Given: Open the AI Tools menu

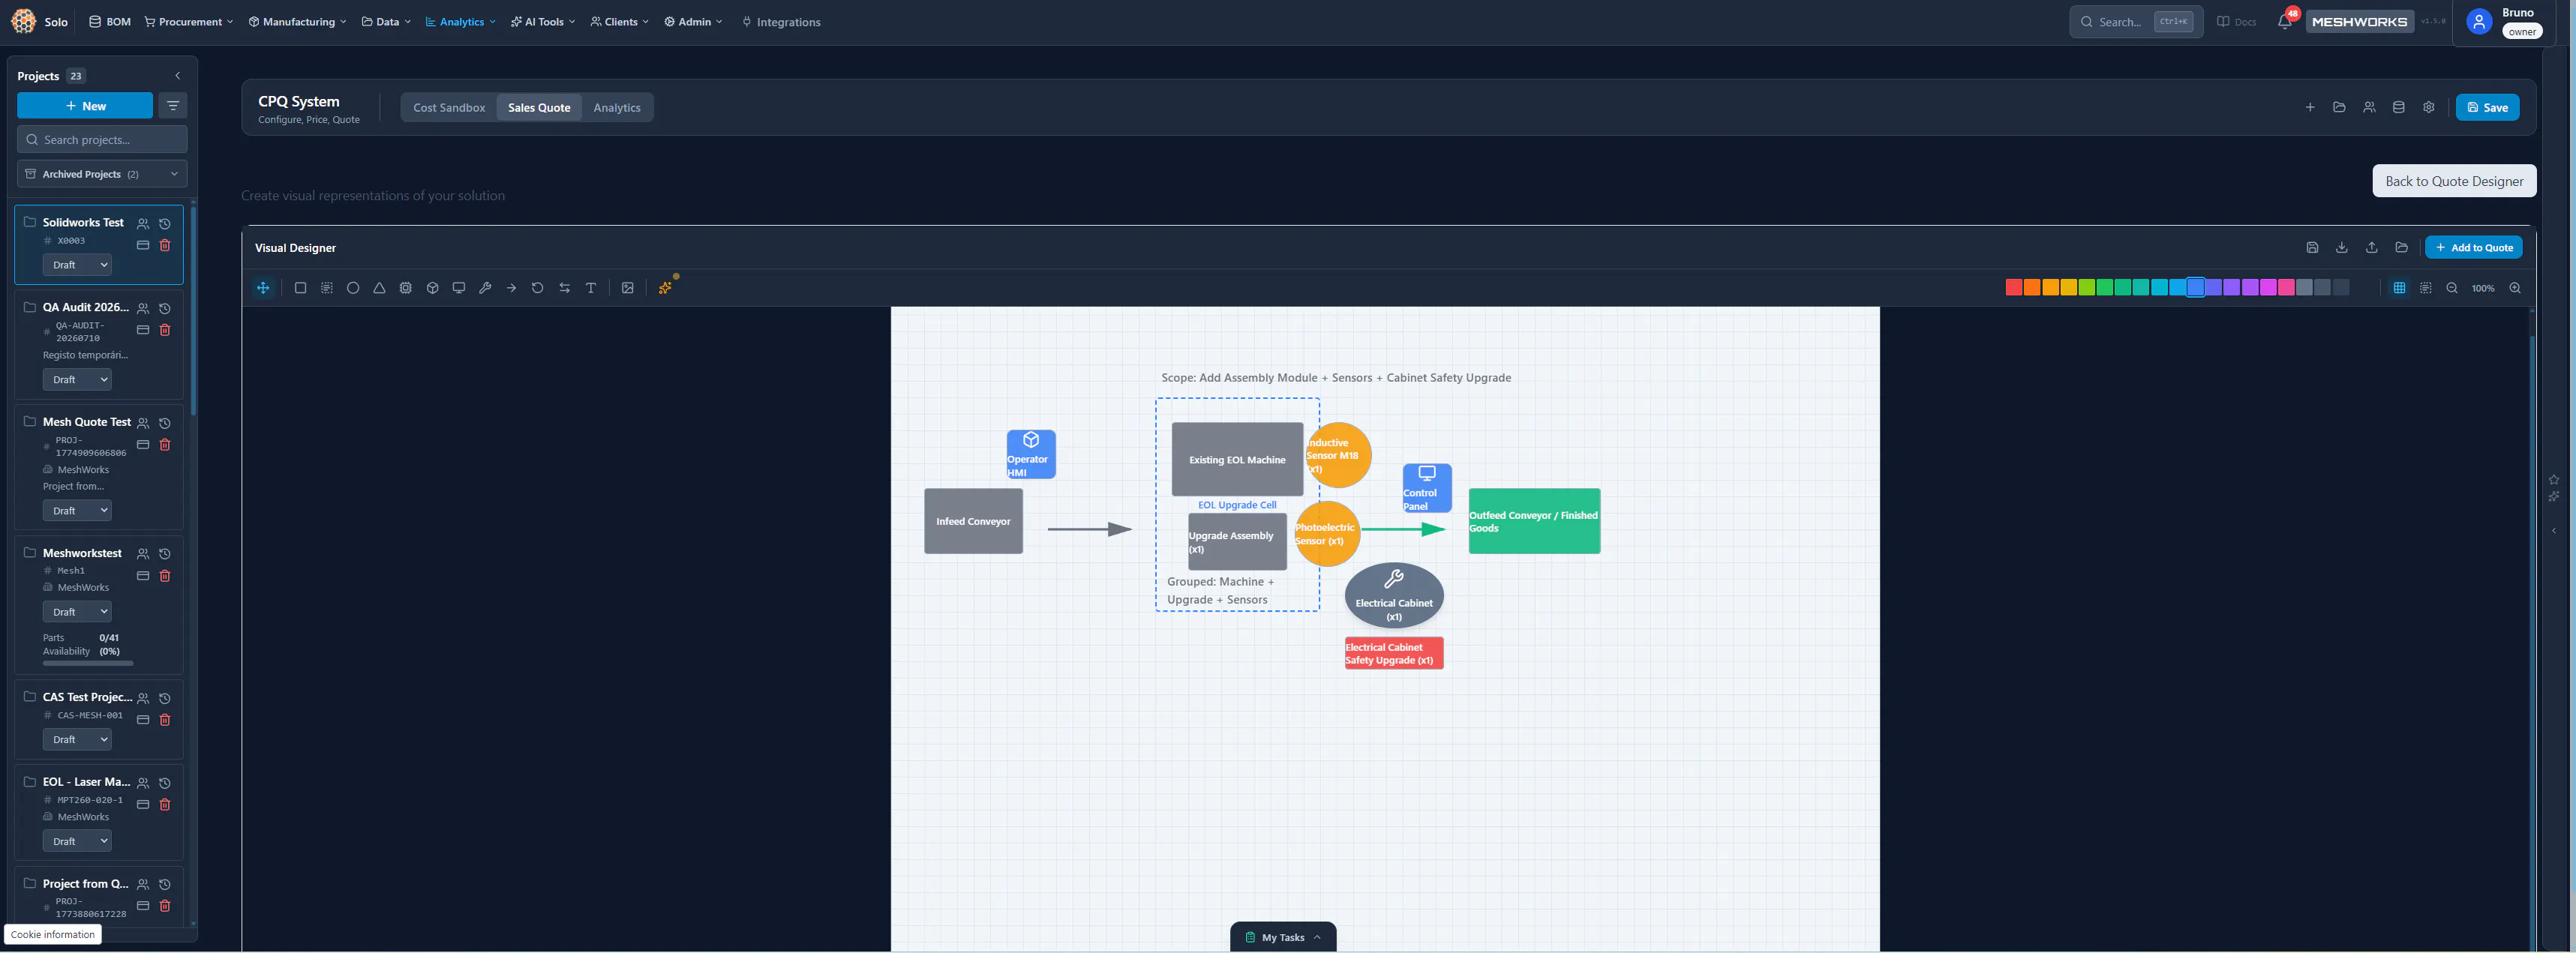Looking at the screenshot, I should 543,22.
